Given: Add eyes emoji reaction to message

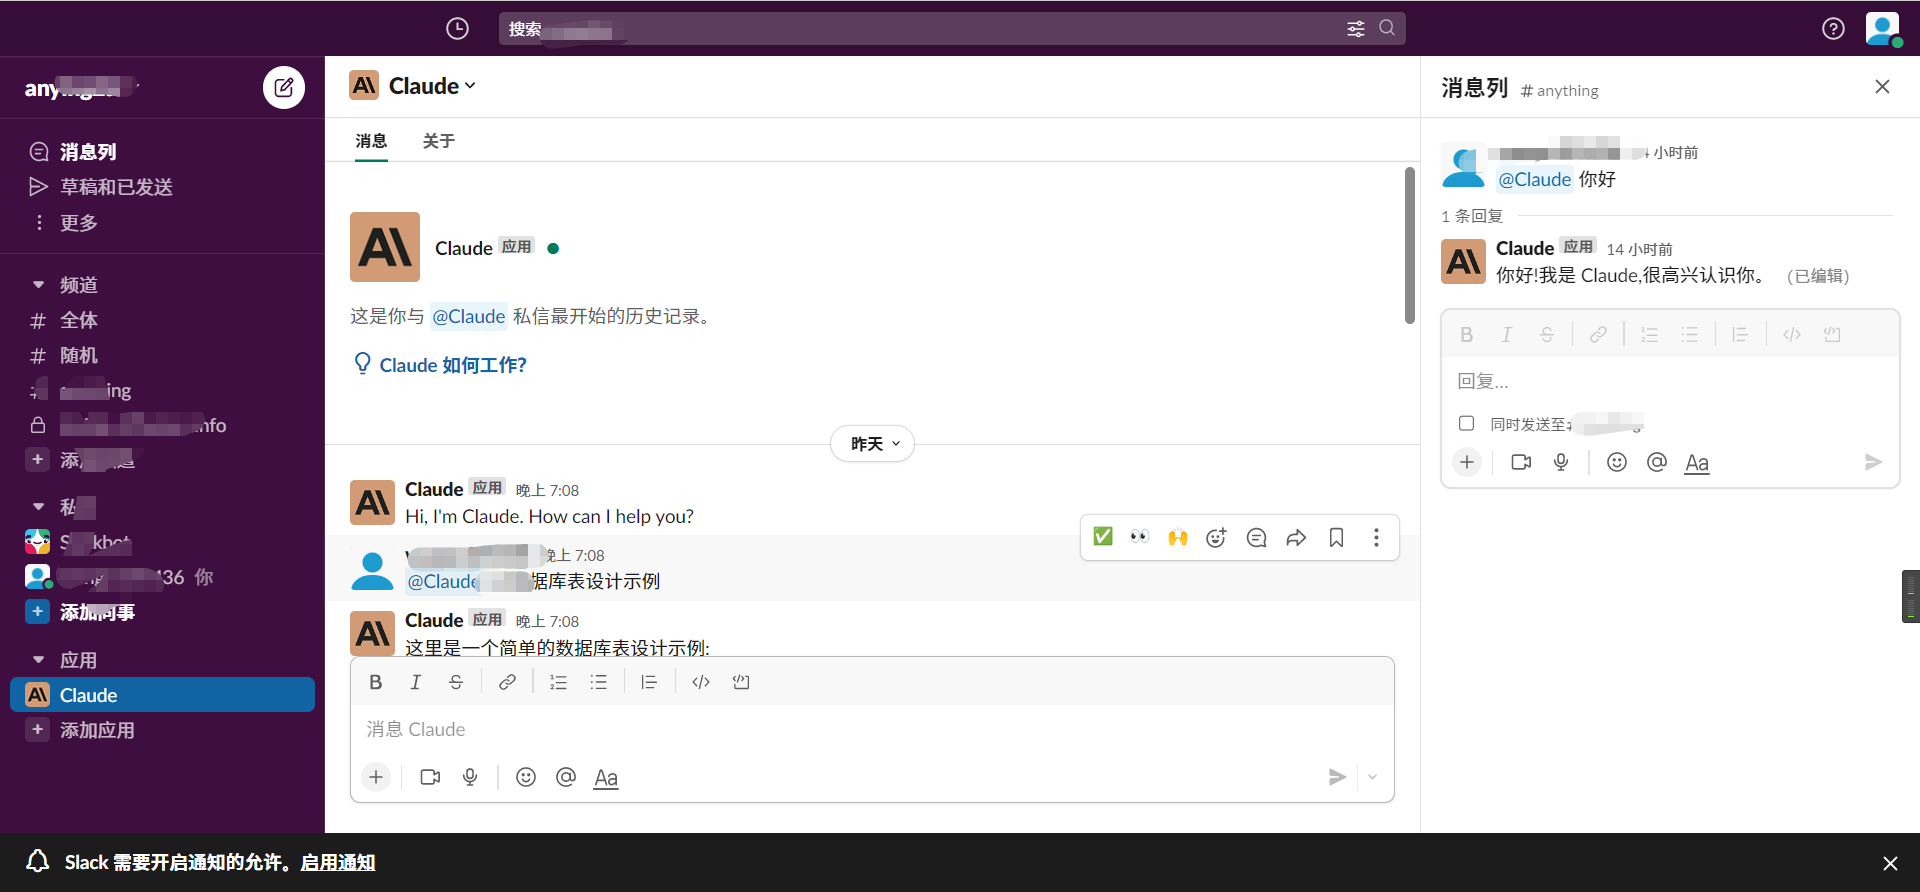Looking at the screenshot, I should [1140, 537].
